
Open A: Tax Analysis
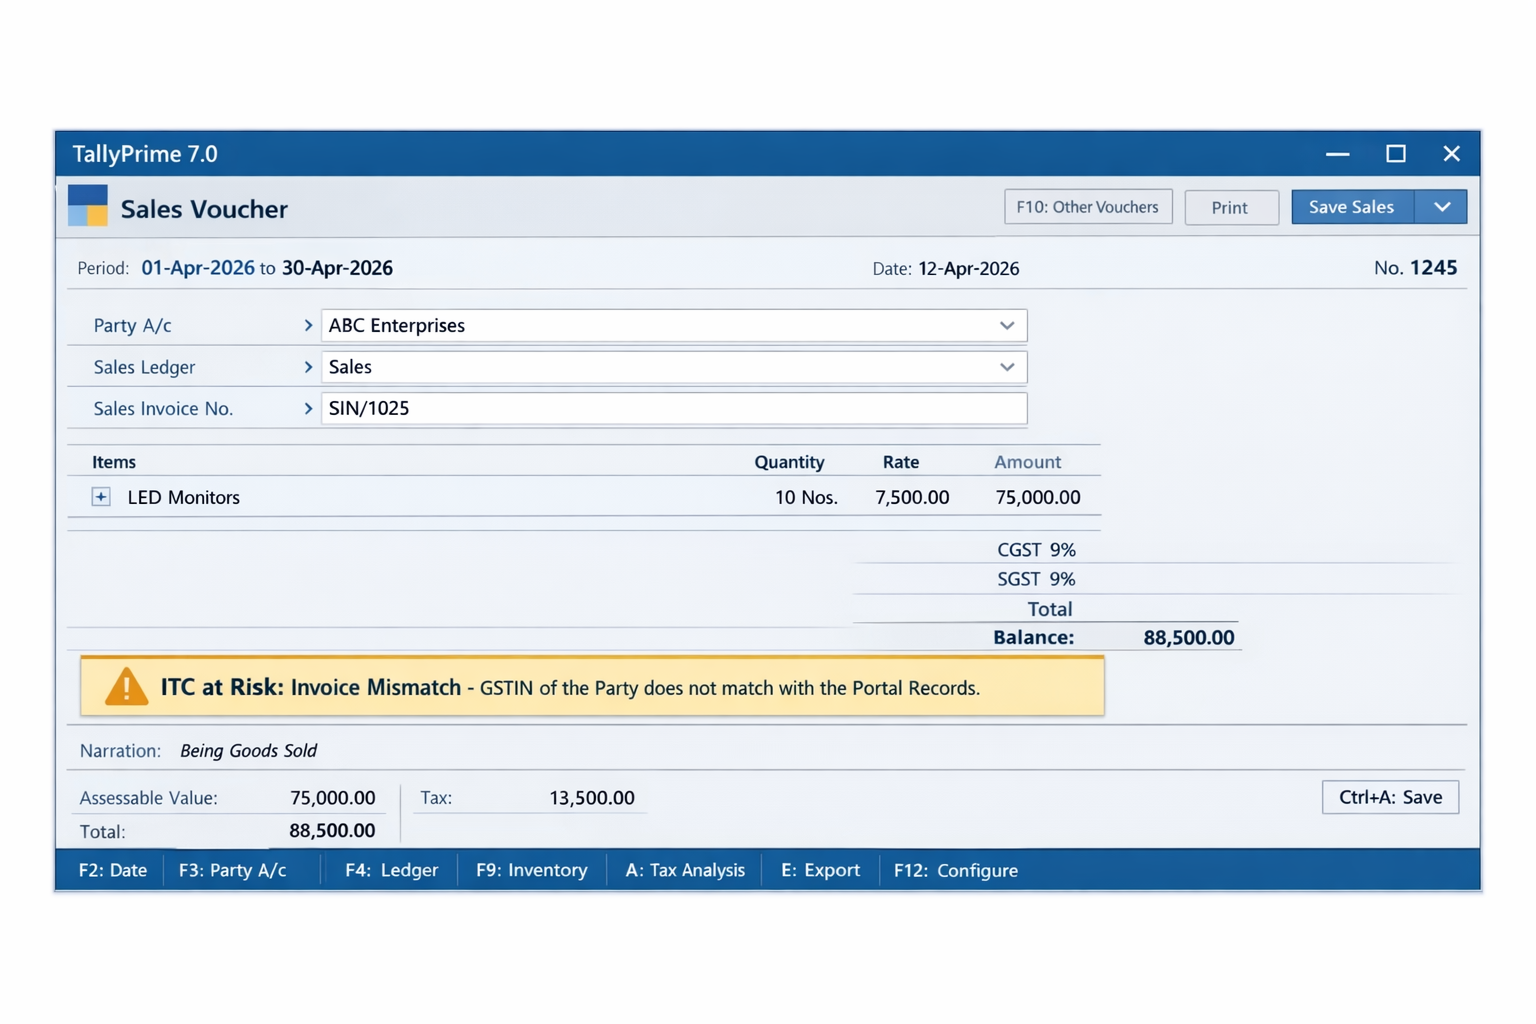pos(684,870)
